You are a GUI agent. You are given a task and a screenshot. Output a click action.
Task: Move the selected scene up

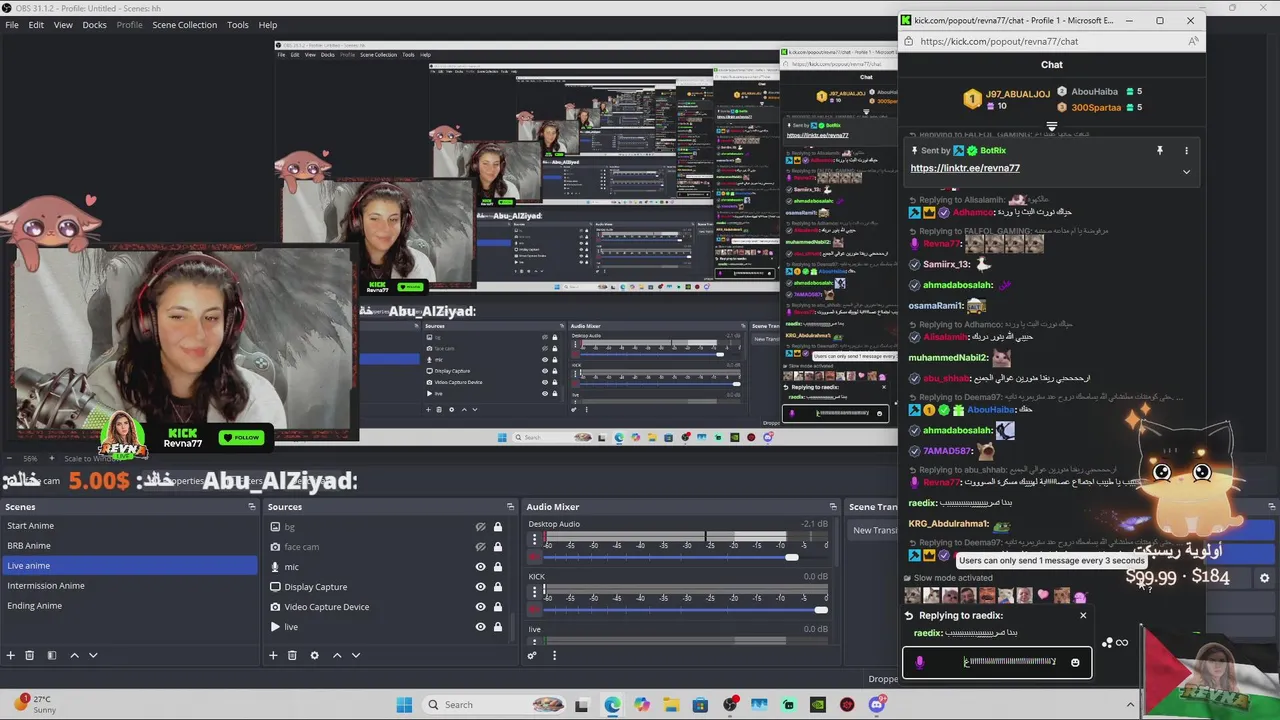(74, 655)
